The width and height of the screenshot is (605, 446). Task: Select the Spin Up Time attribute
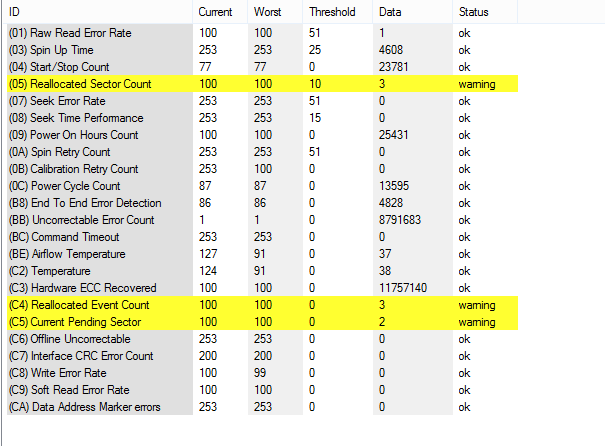coord(51,50)
